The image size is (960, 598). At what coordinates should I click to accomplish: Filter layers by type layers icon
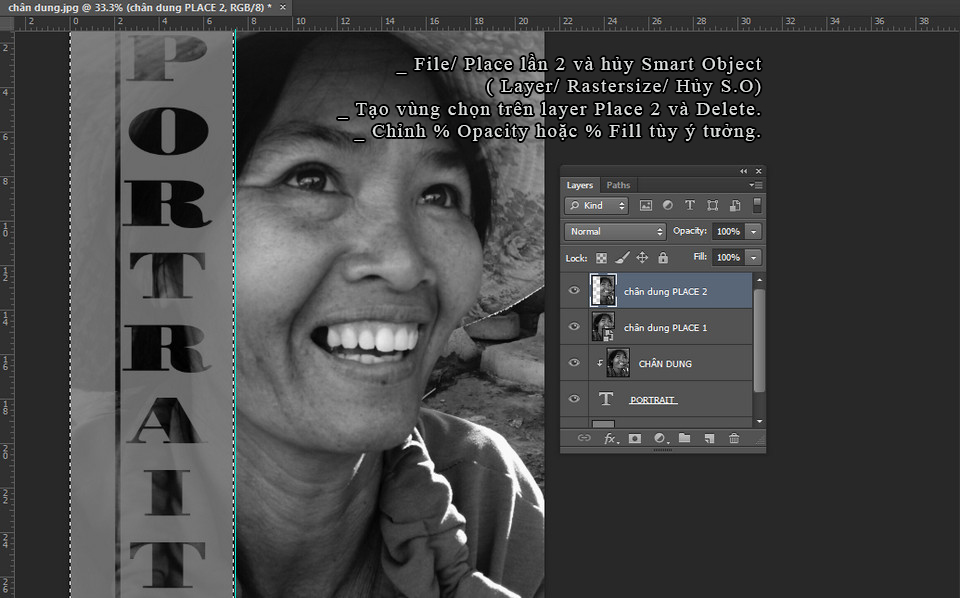(x=690, y=206)
